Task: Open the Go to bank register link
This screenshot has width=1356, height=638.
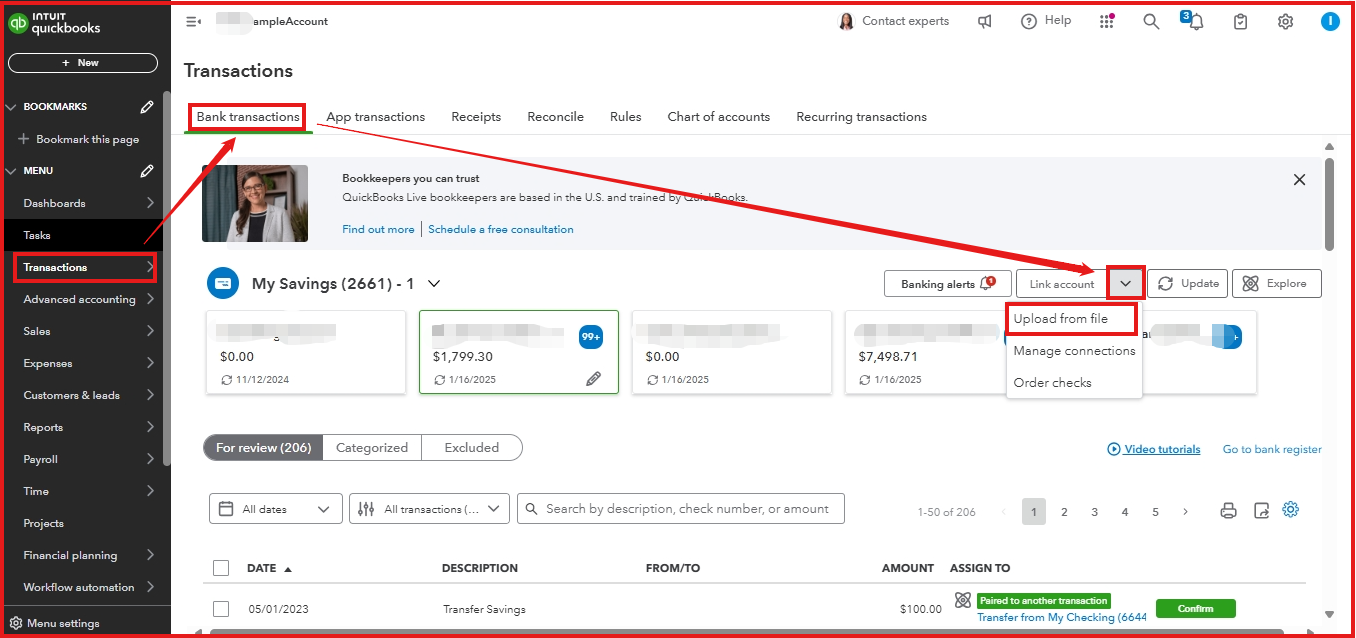Action: click(1272, 450)
